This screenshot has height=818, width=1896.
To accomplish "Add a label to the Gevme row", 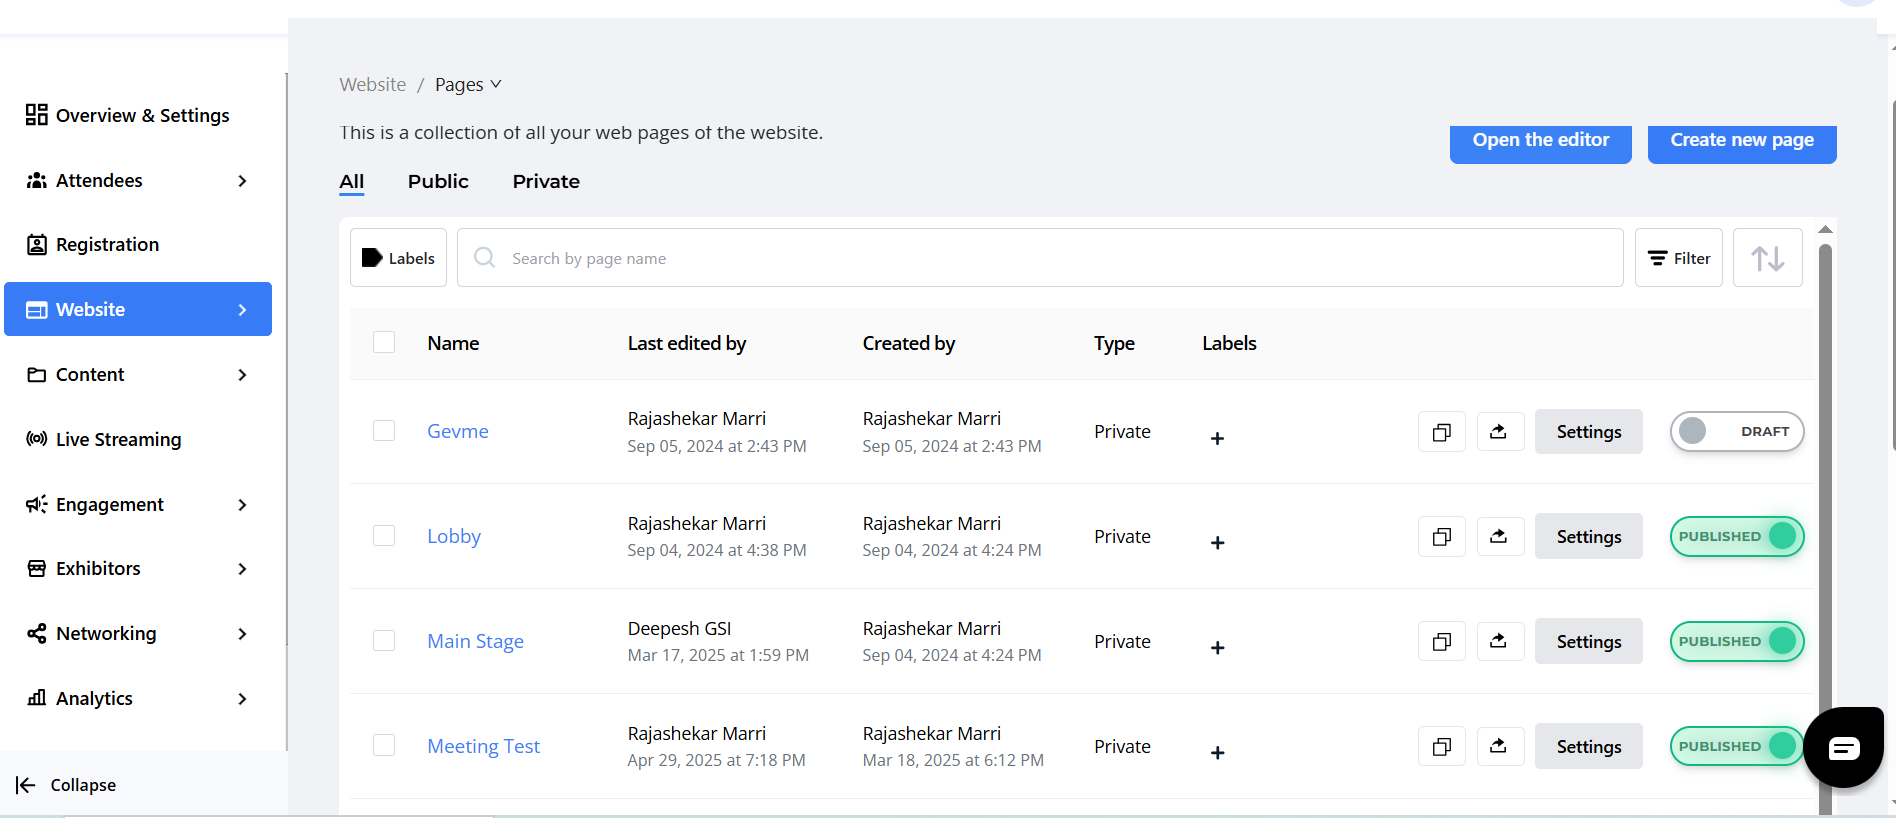I will click(x=1217, y=439).
